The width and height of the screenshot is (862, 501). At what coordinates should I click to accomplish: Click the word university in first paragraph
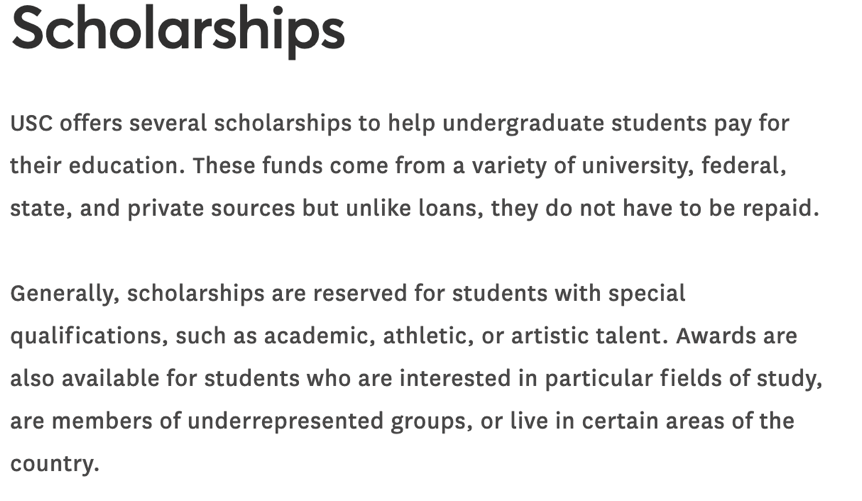[x=637, y=167]
